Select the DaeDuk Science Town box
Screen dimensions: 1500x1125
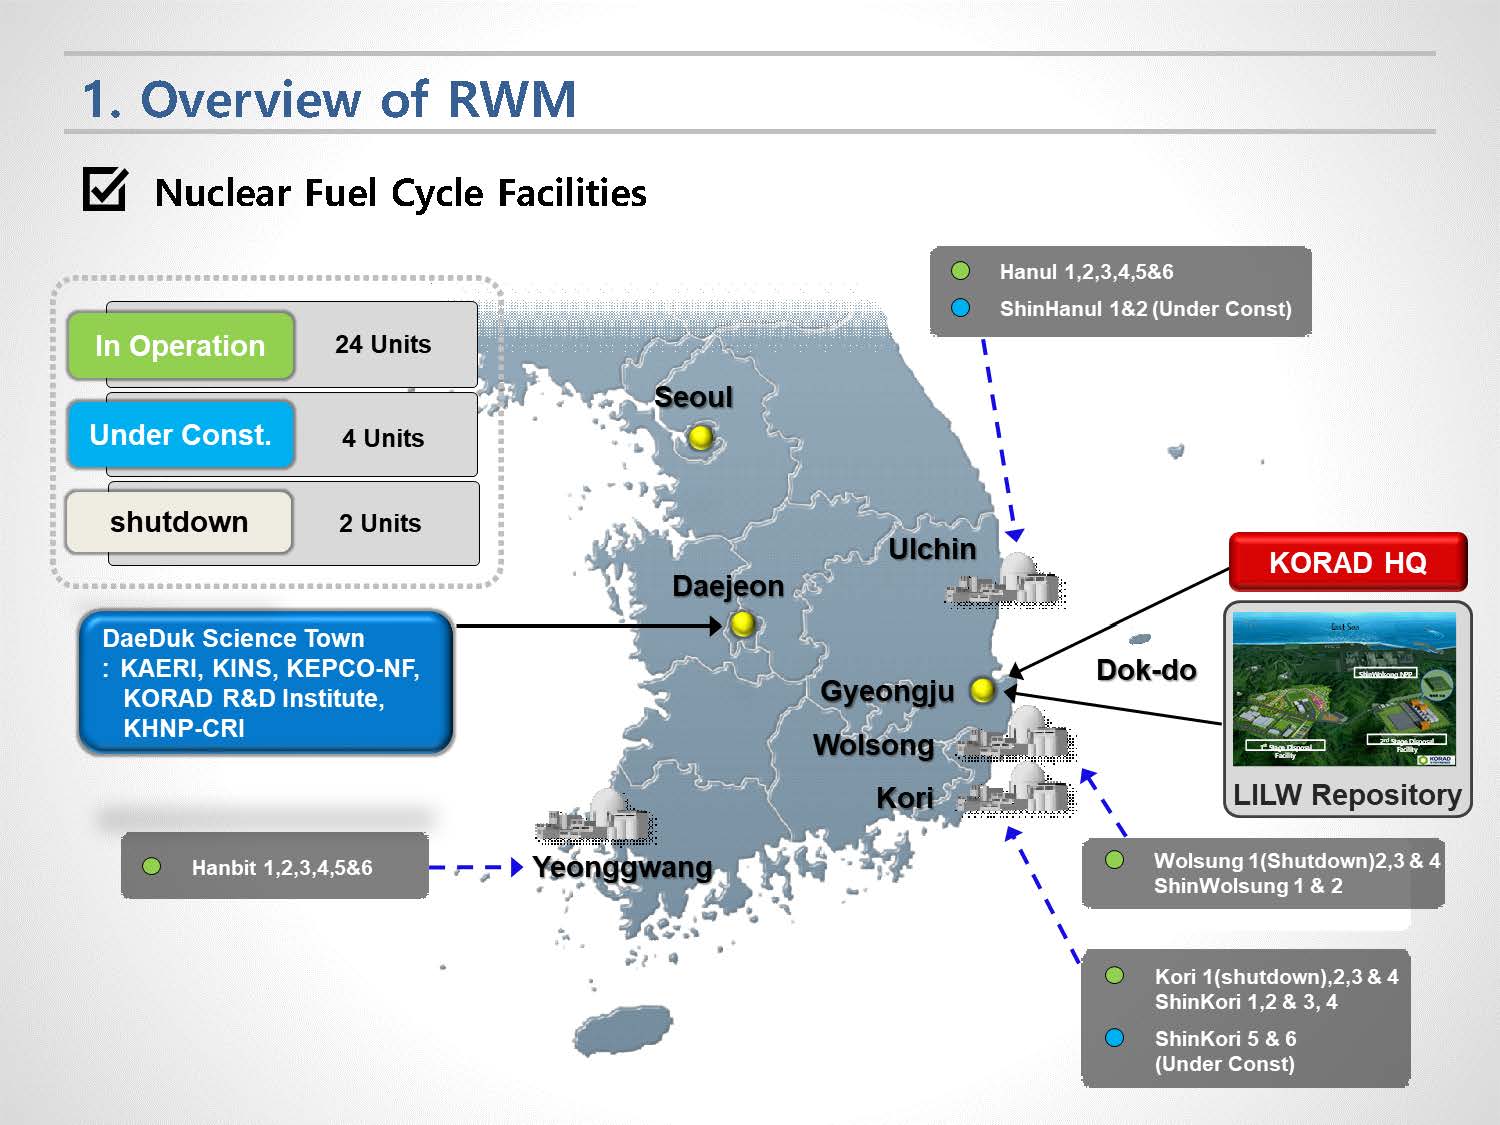[266, 683]
